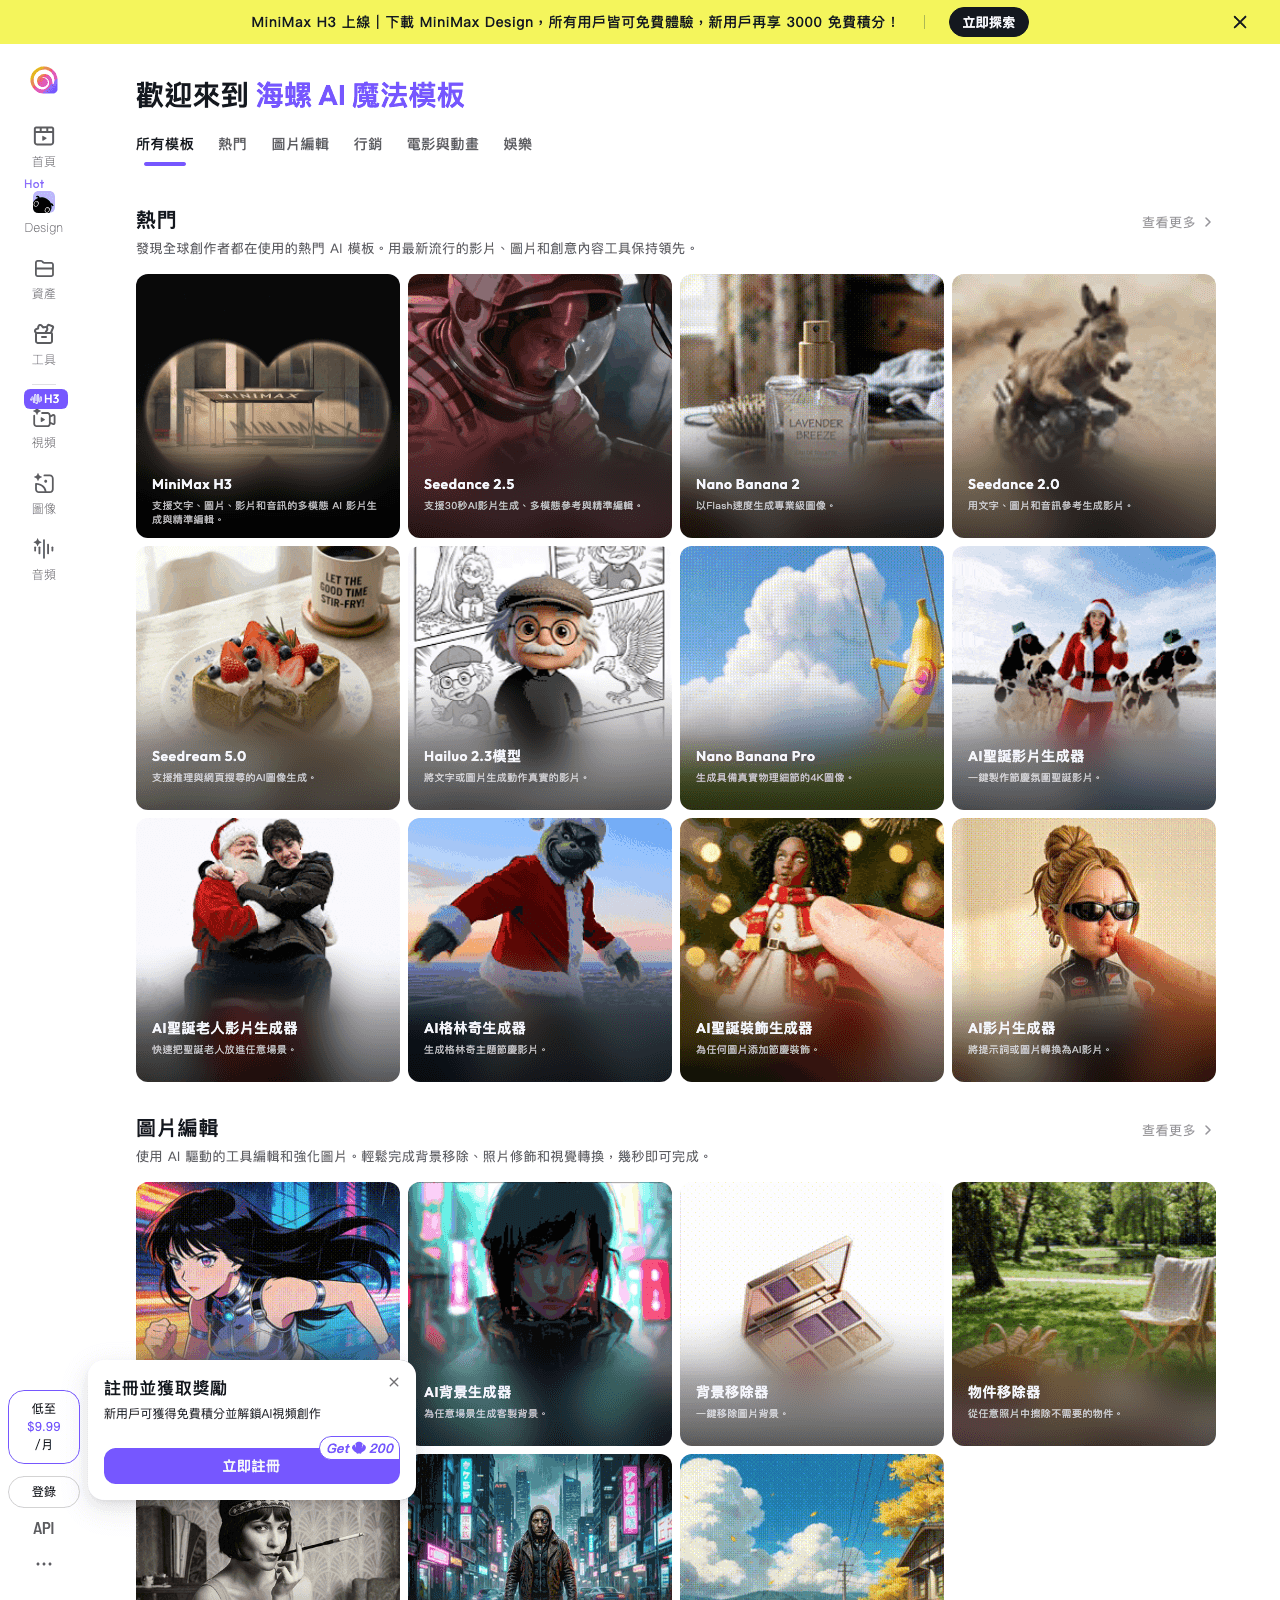Image resolution: width=1280 pixels, height=1600 pixels.
Task: Click 查看更多 beside 熱門 section
Action: [x=1169, y=222]
